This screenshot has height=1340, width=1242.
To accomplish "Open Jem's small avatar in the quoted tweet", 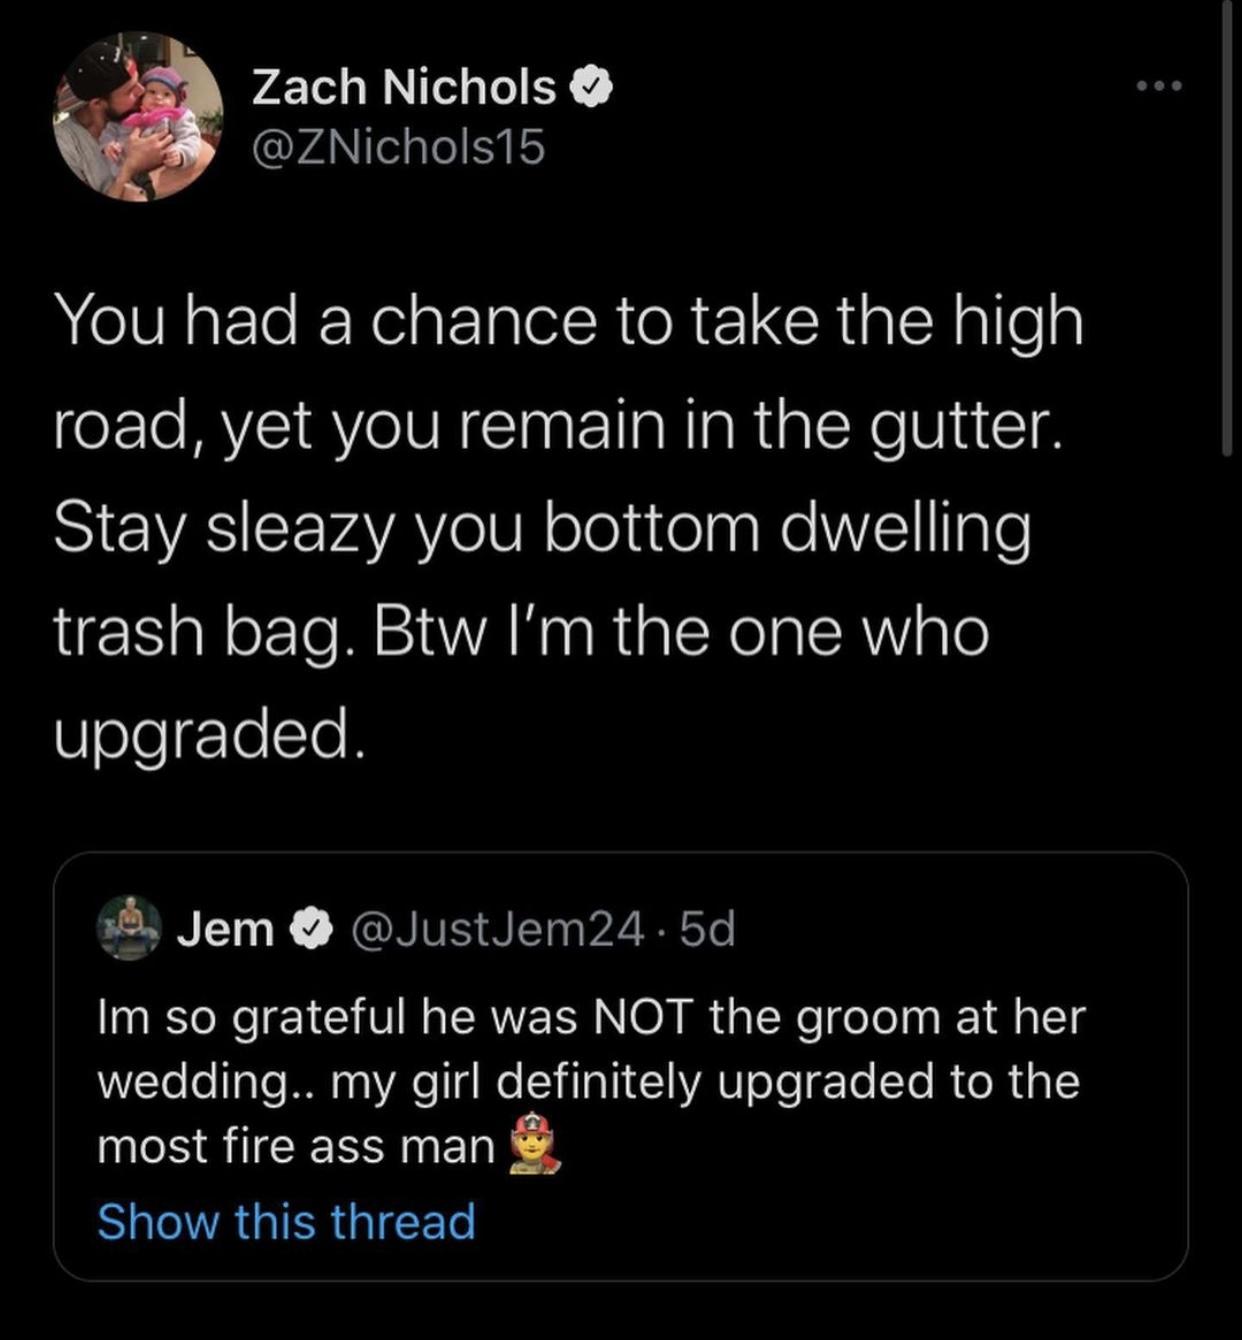I will point(128,928).
